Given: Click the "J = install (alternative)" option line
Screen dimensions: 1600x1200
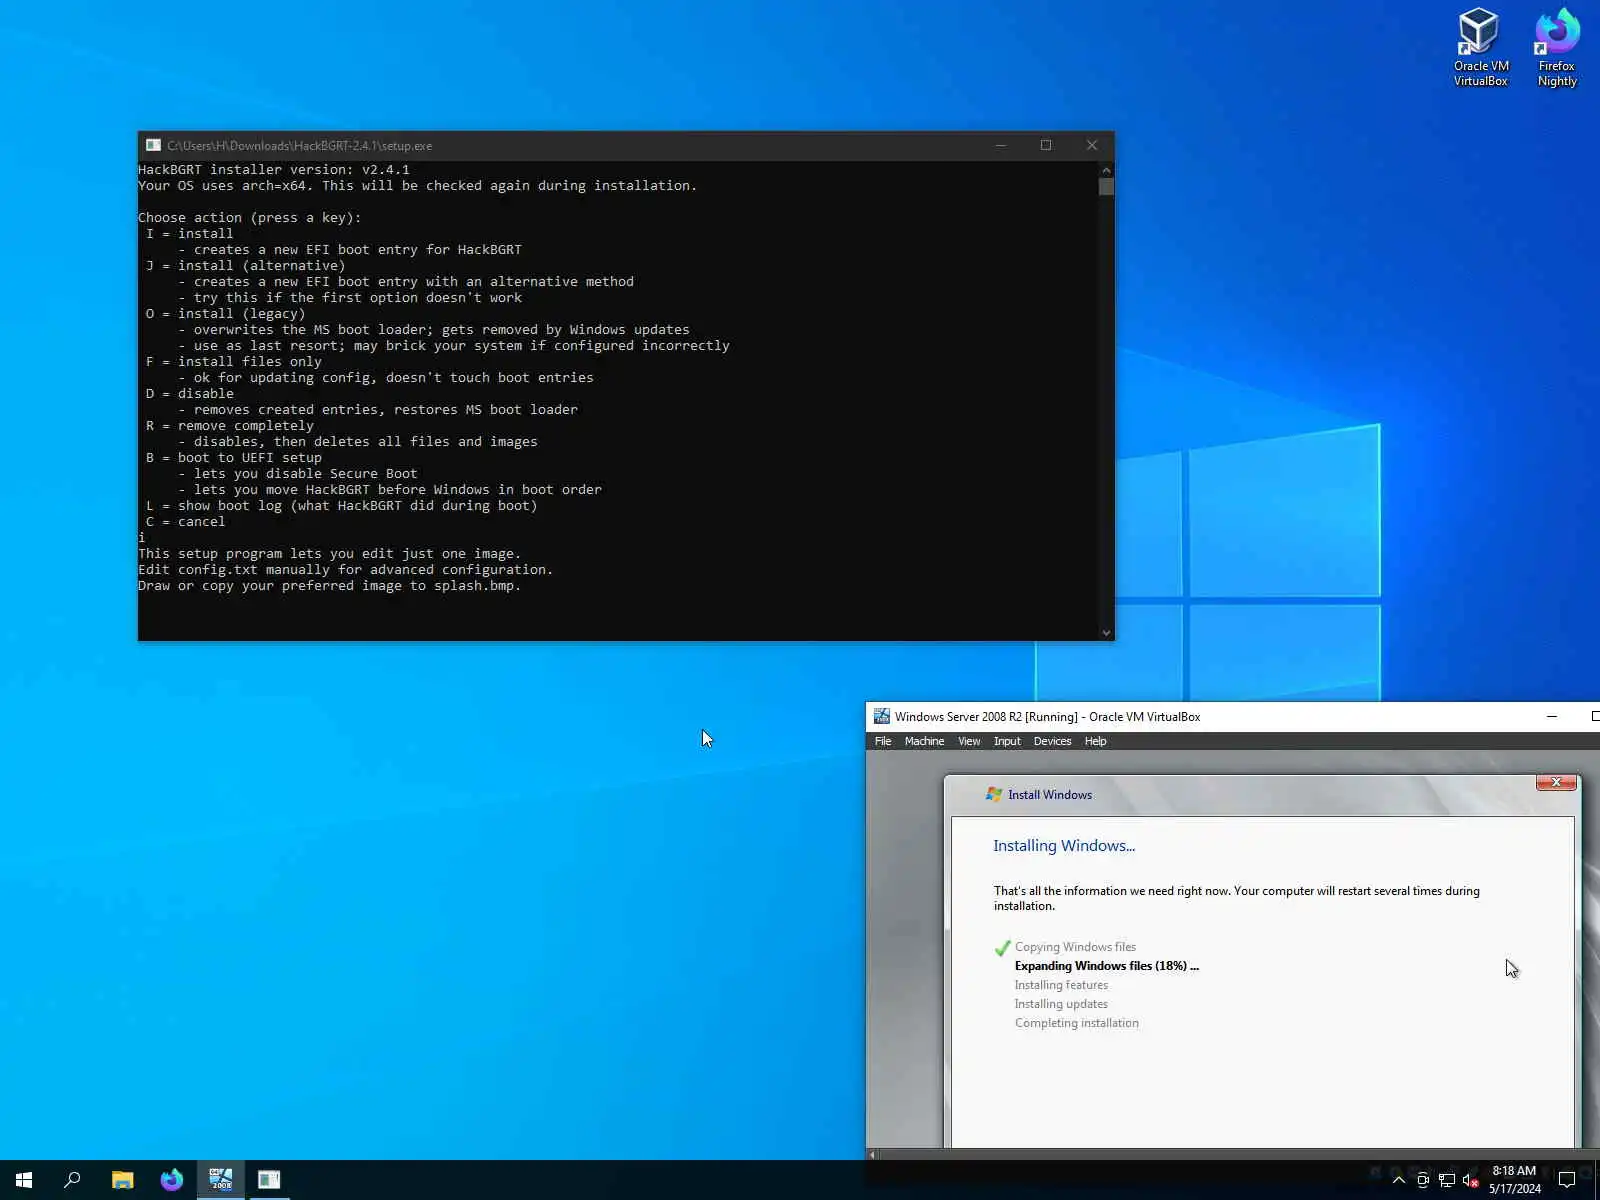Looking at the screenshot, I should click(x=245, y=266).
